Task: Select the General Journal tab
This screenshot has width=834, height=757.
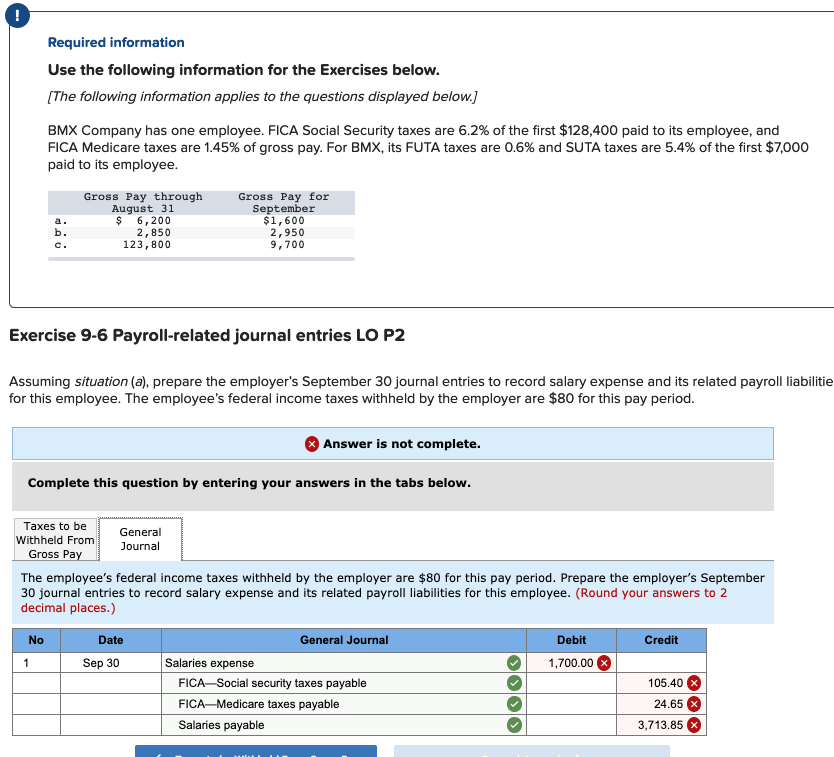Action: [x=140, y=539]
